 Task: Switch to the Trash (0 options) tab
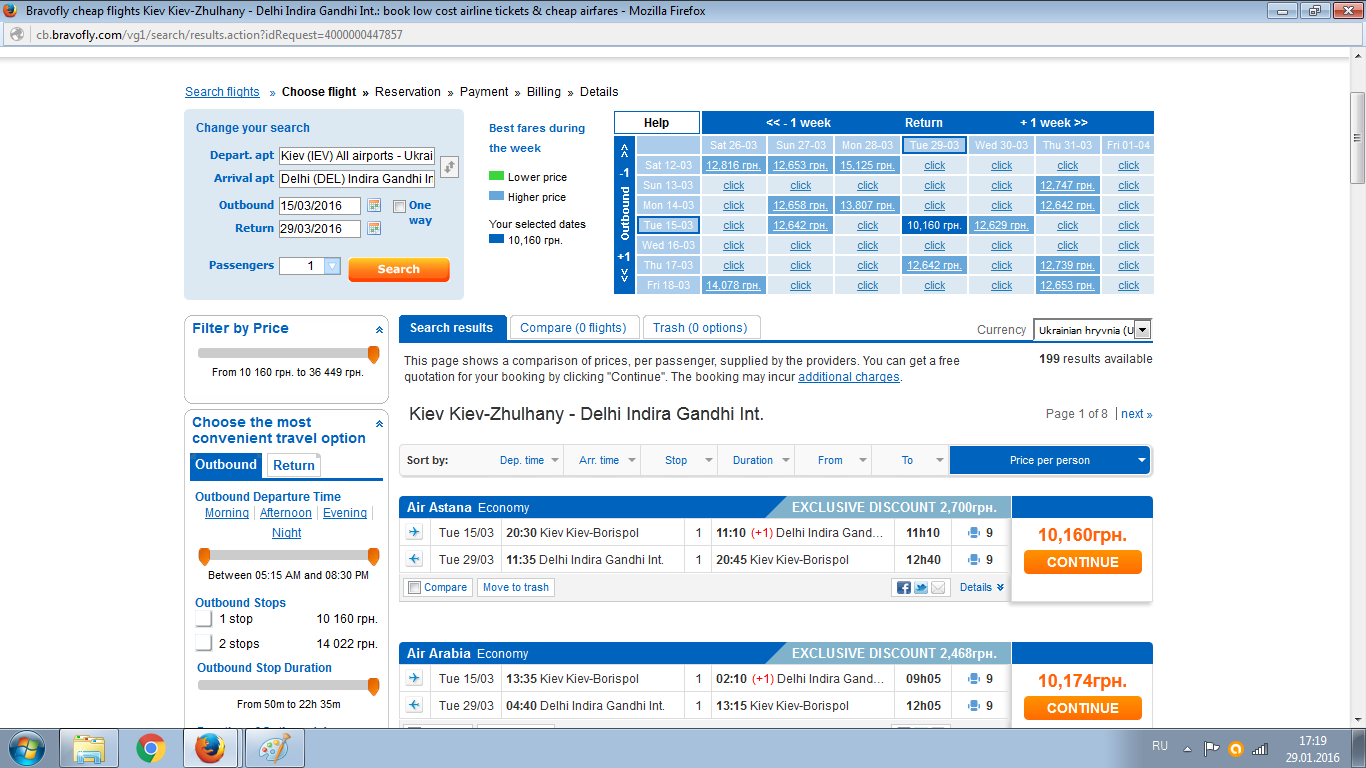(700, 328)
